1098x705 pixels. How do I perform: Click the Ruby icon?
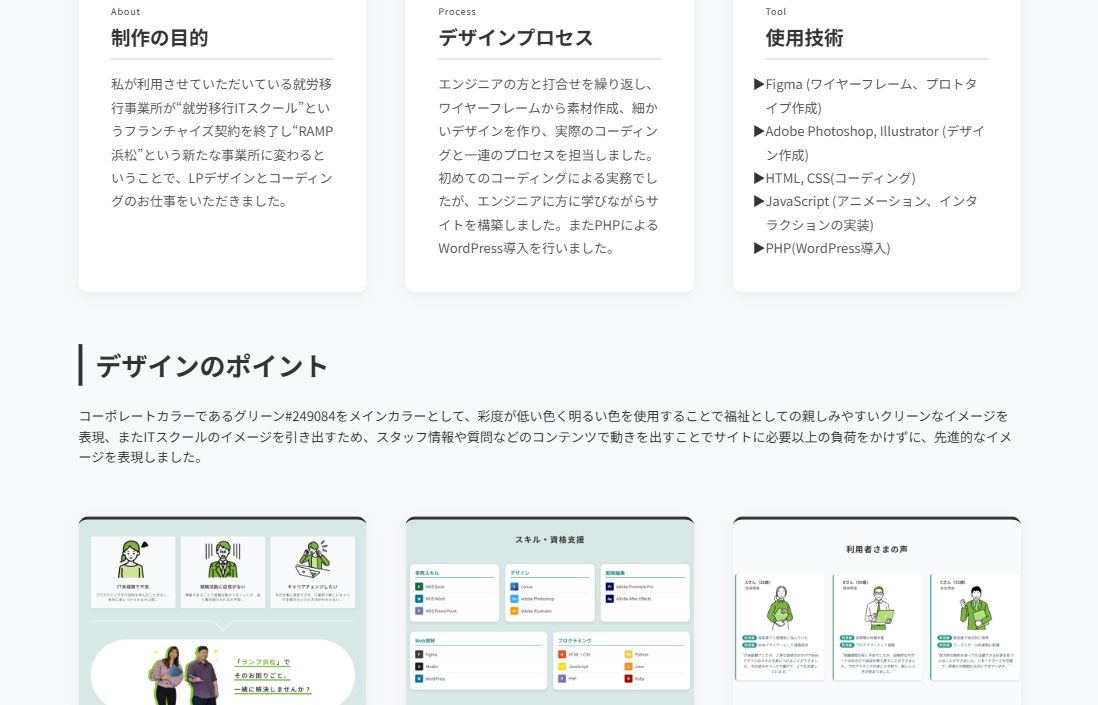(x=628, y=679)
